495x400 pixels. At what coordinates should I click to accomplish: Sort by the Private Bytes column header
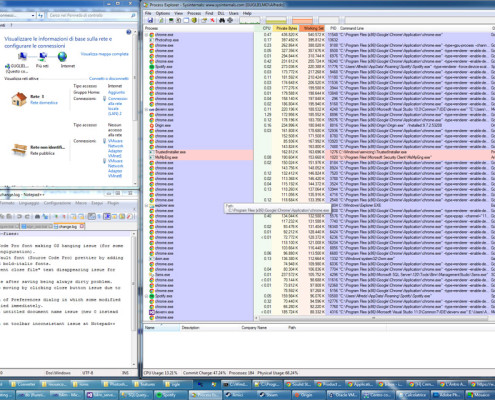pos(286,28)
